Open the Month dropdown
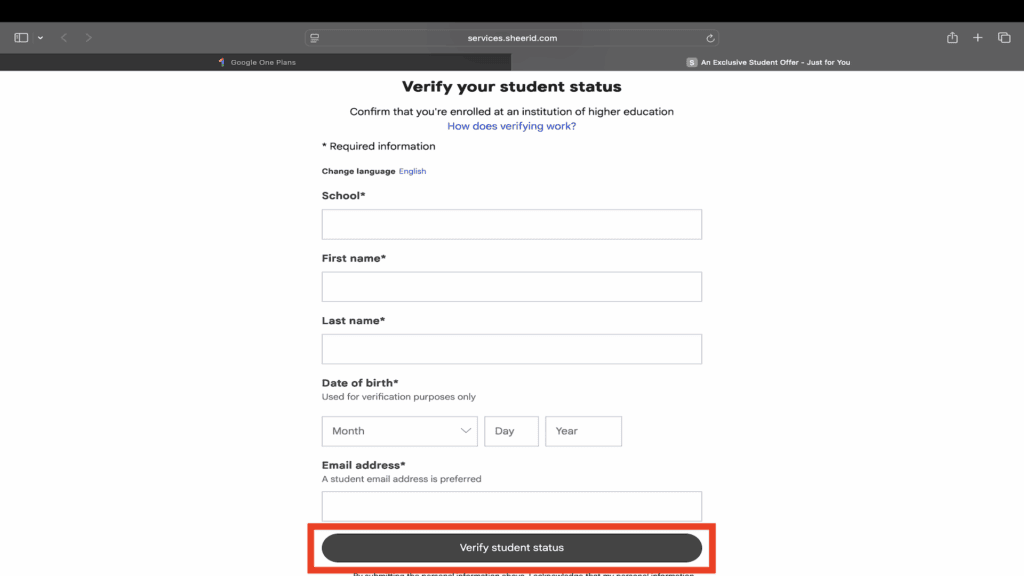1024x576 pixels. click(399, 431)
